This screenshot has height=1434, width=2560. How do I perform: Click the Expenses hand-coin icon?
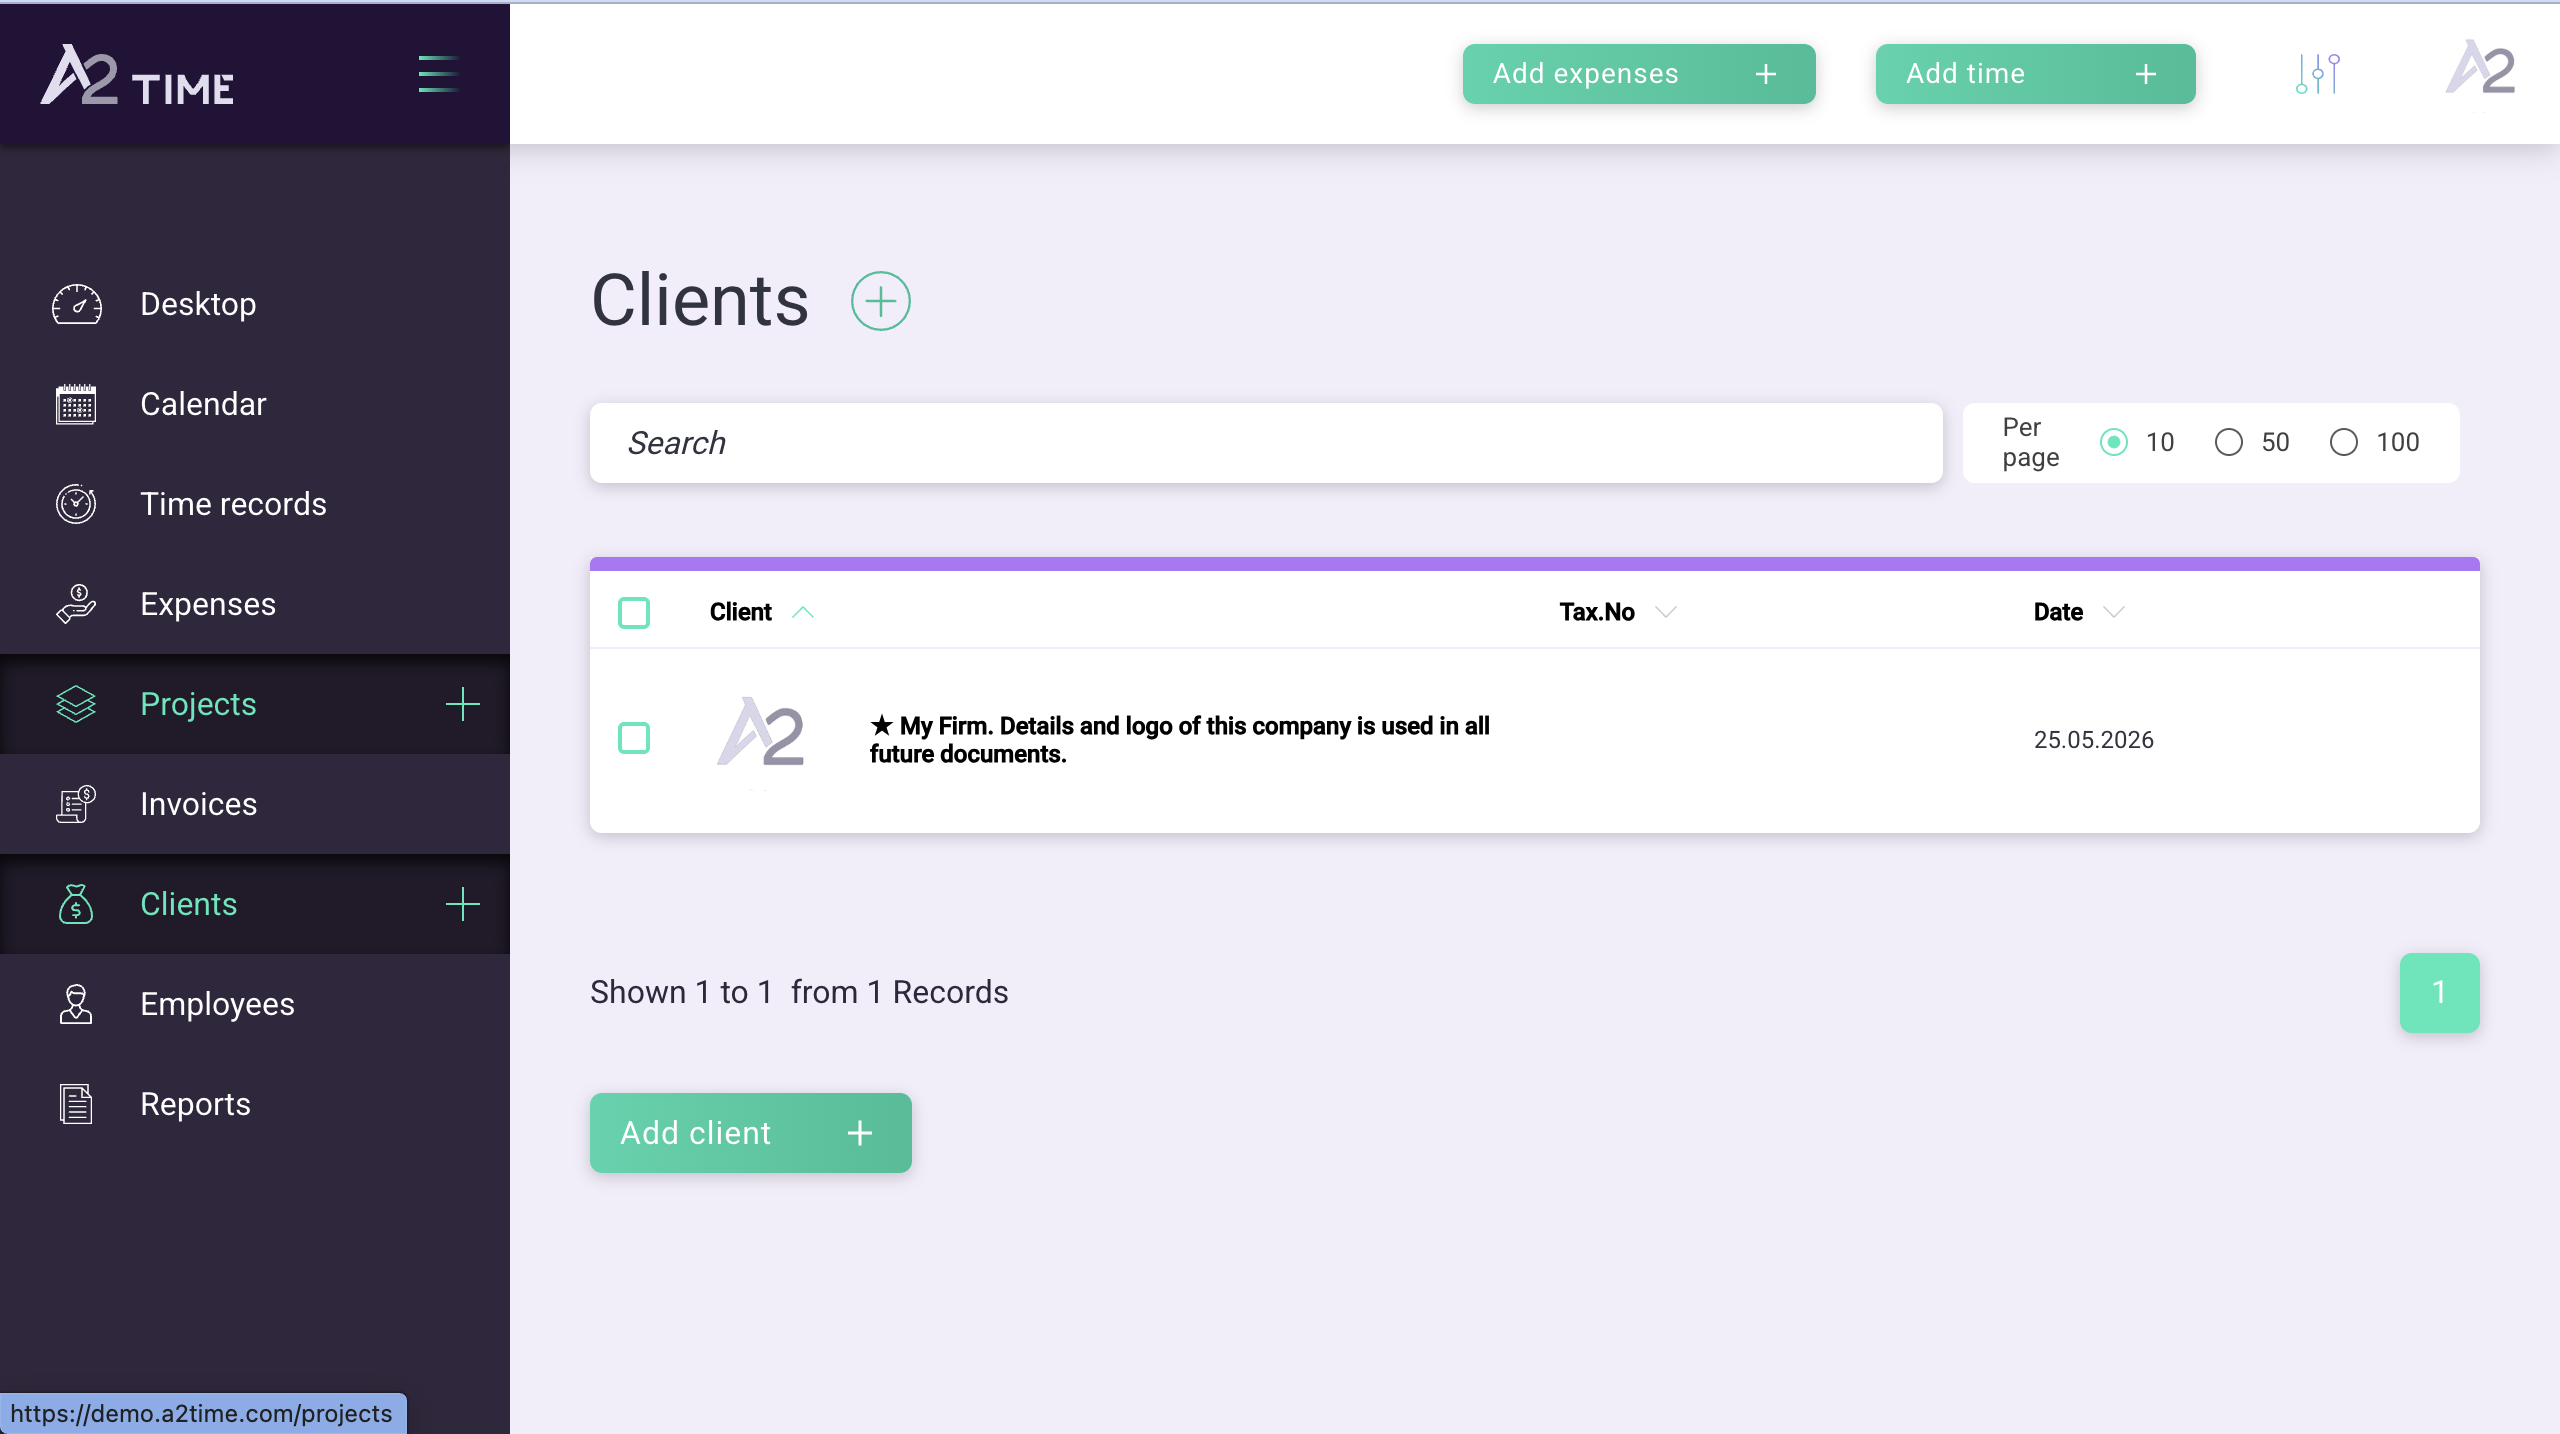(76, 604)
